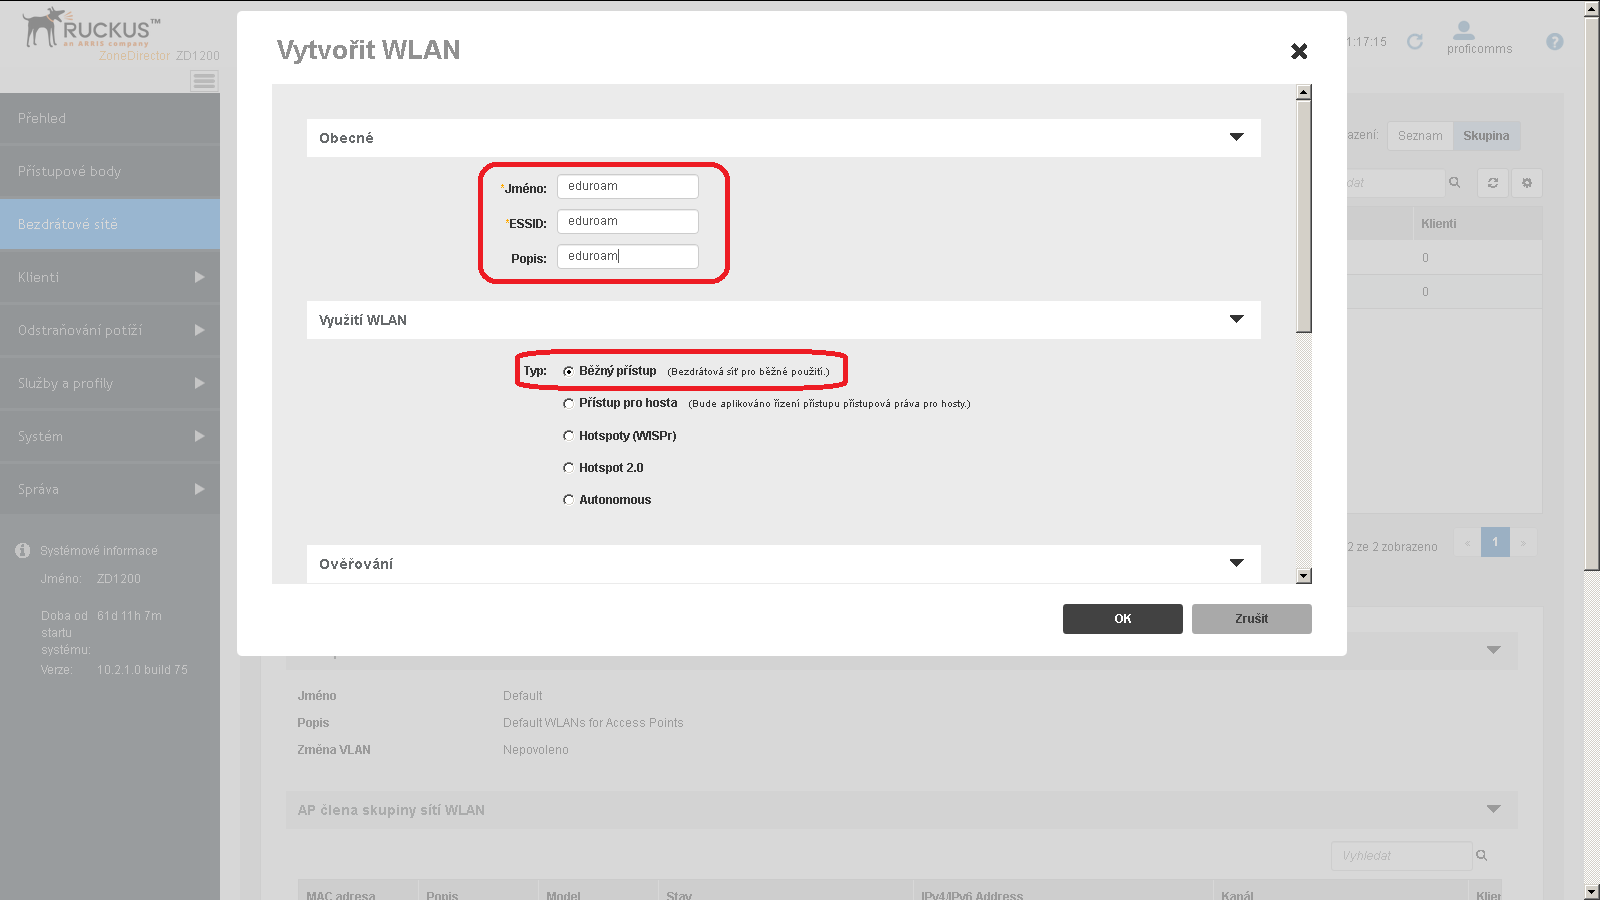Collapse the Využití WLAN section
This screenshot has height=900, width=1600.
point(1238,320)
